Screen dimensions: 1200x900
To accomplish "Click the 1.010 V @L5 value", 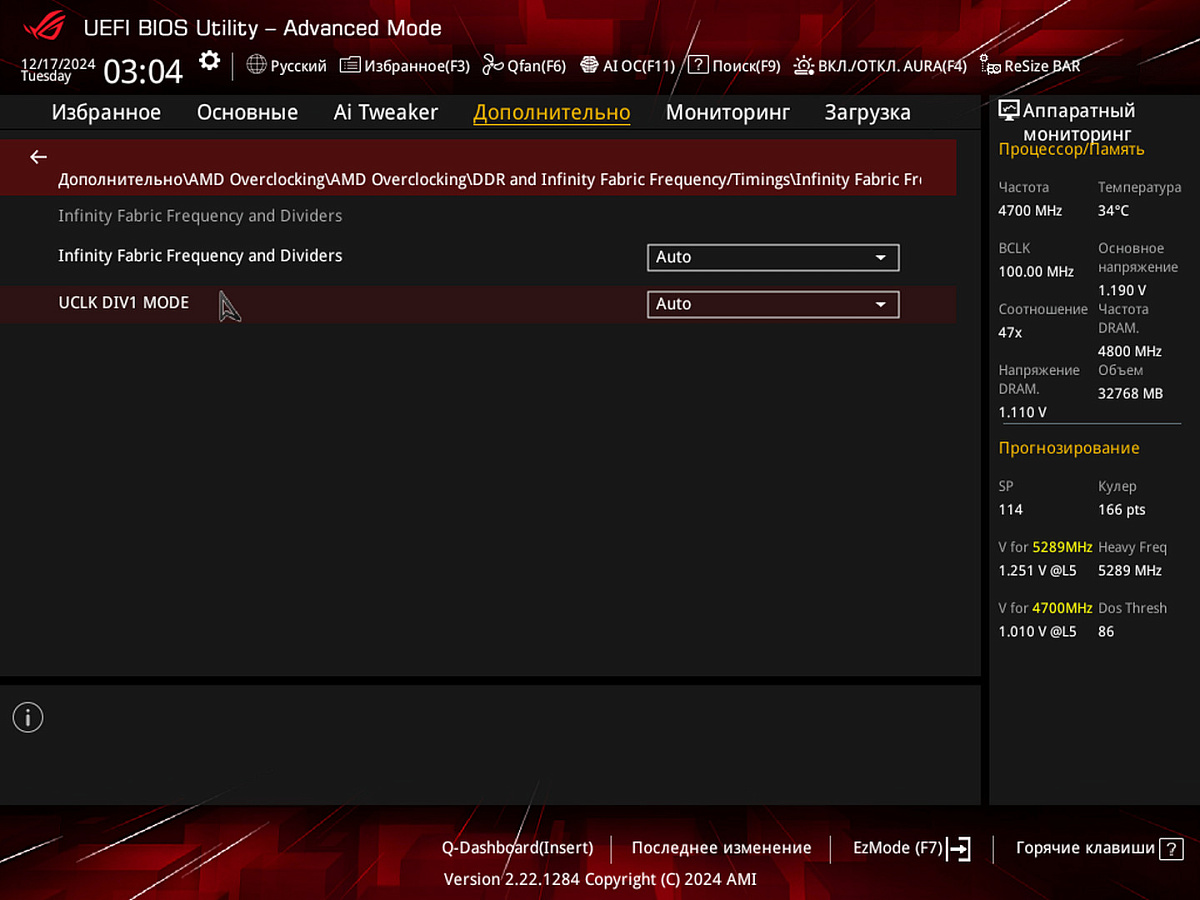I will pos(1038,632).
